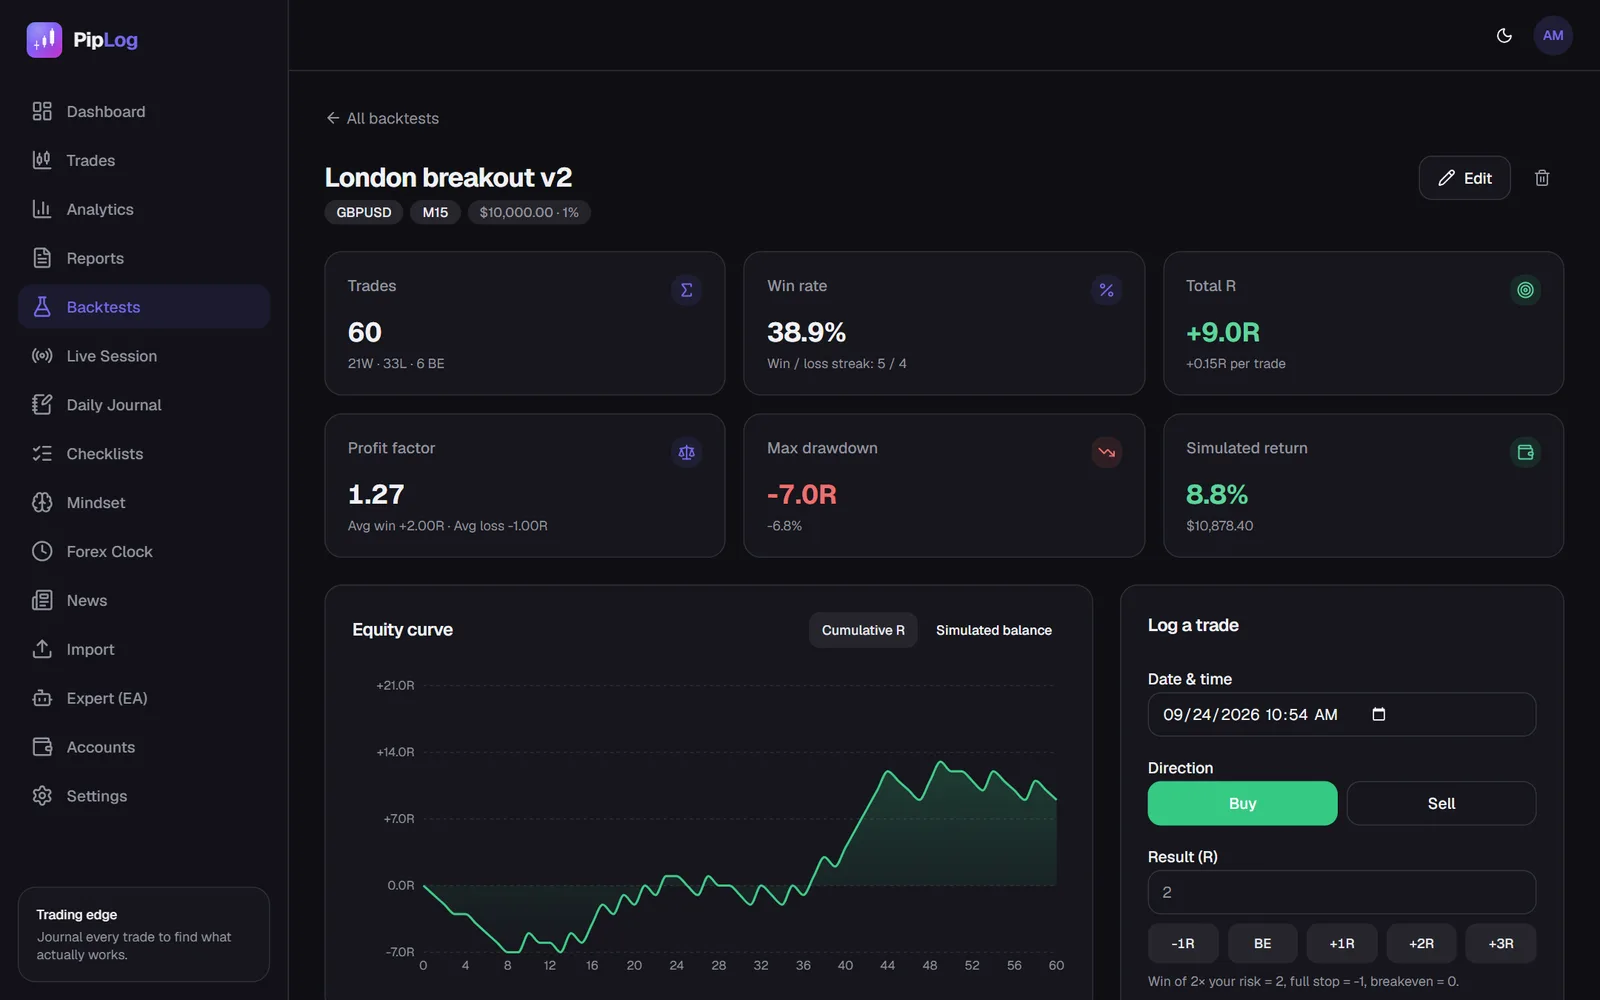Click the scales icon on Profit factor card
Screen dimensions: 1600x1000
click(687, 452)
